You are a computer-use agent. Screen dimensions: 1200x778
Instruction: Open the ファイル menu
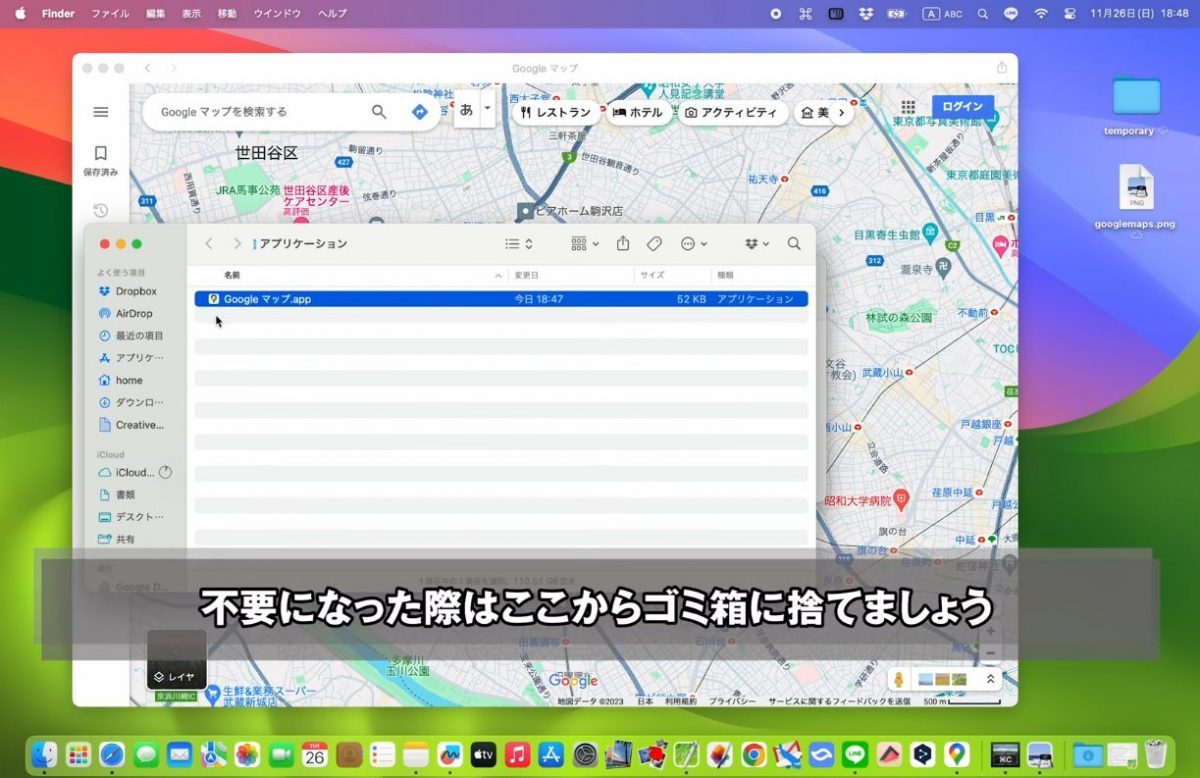(110, 14)
